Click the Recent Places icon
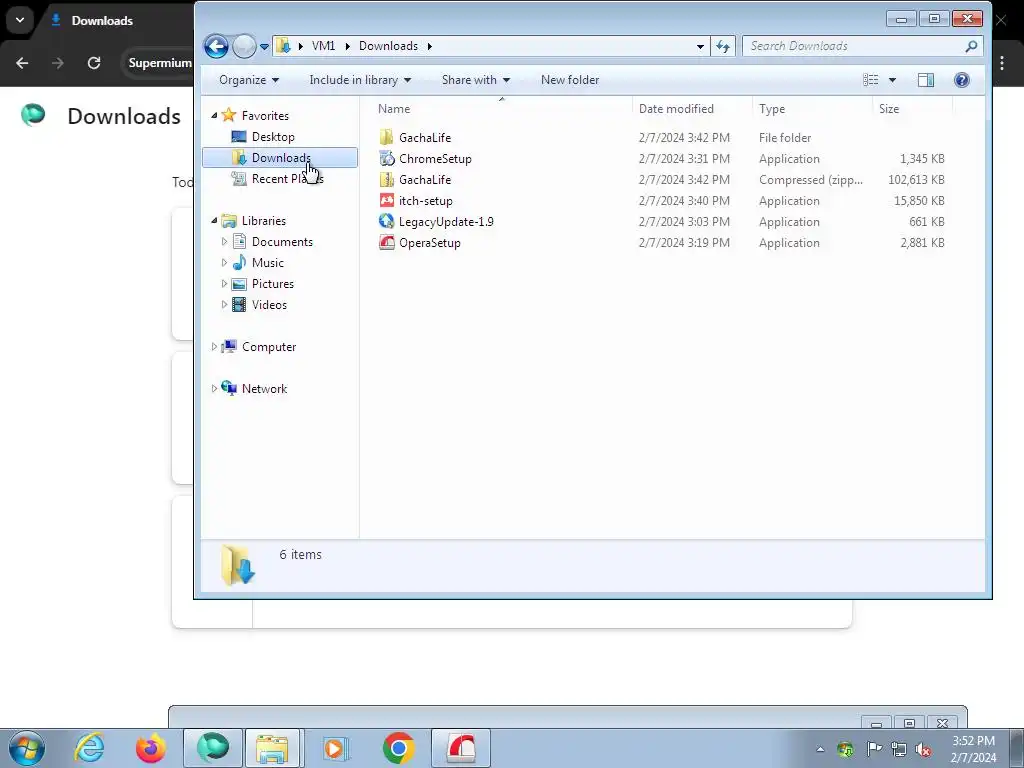 pyautogui.click(x=239, y=178)
